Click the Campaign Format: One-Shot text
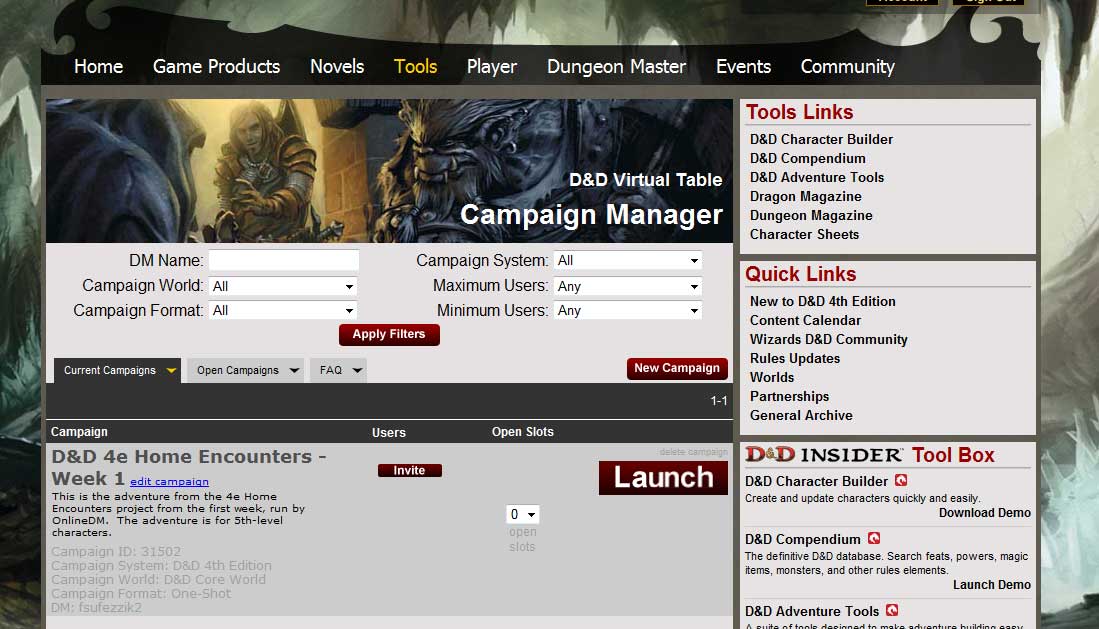The height and width of the screenshot is (629, 1099). click(141, 594)
